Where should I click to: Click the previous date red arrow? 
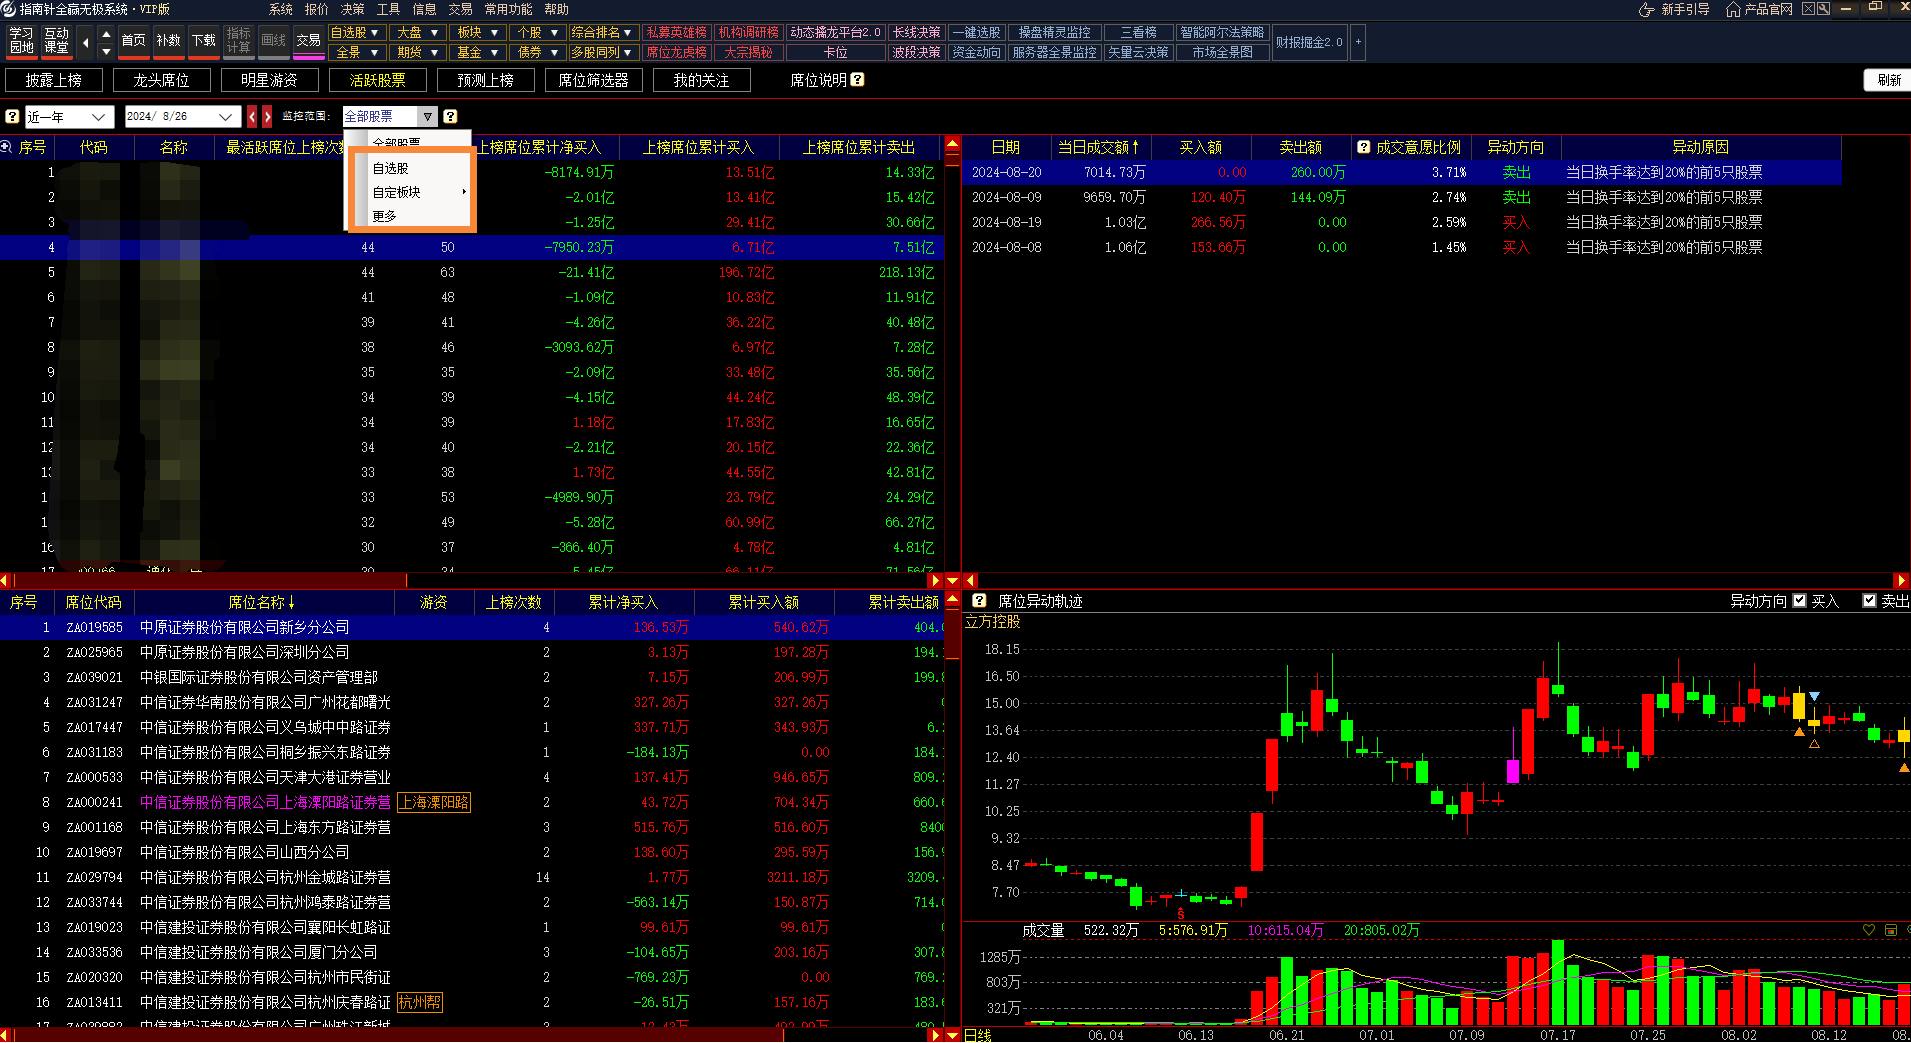click(252, 117)
